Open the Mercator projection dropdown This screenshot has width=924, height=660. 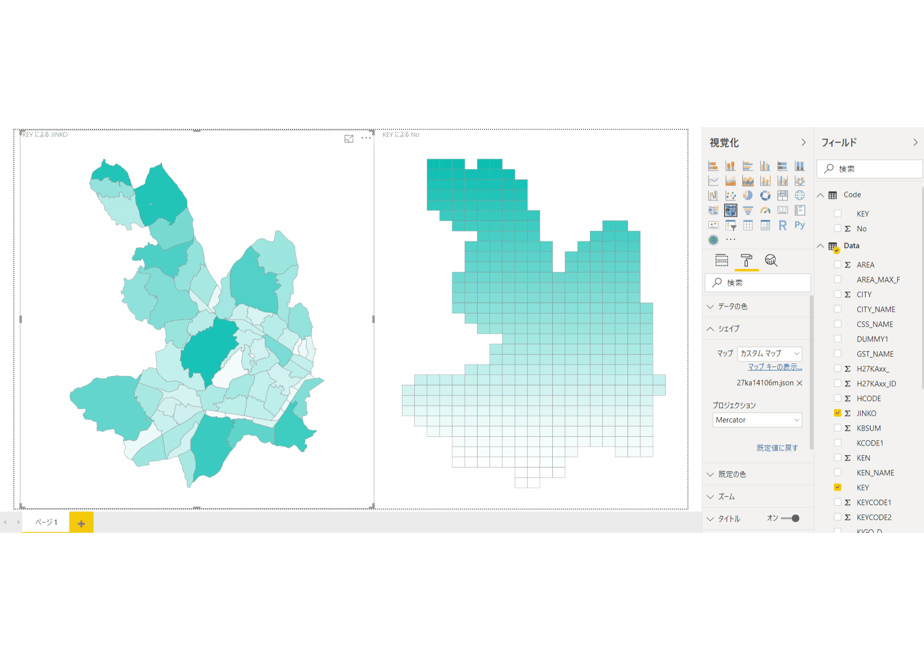pos(757,420)
